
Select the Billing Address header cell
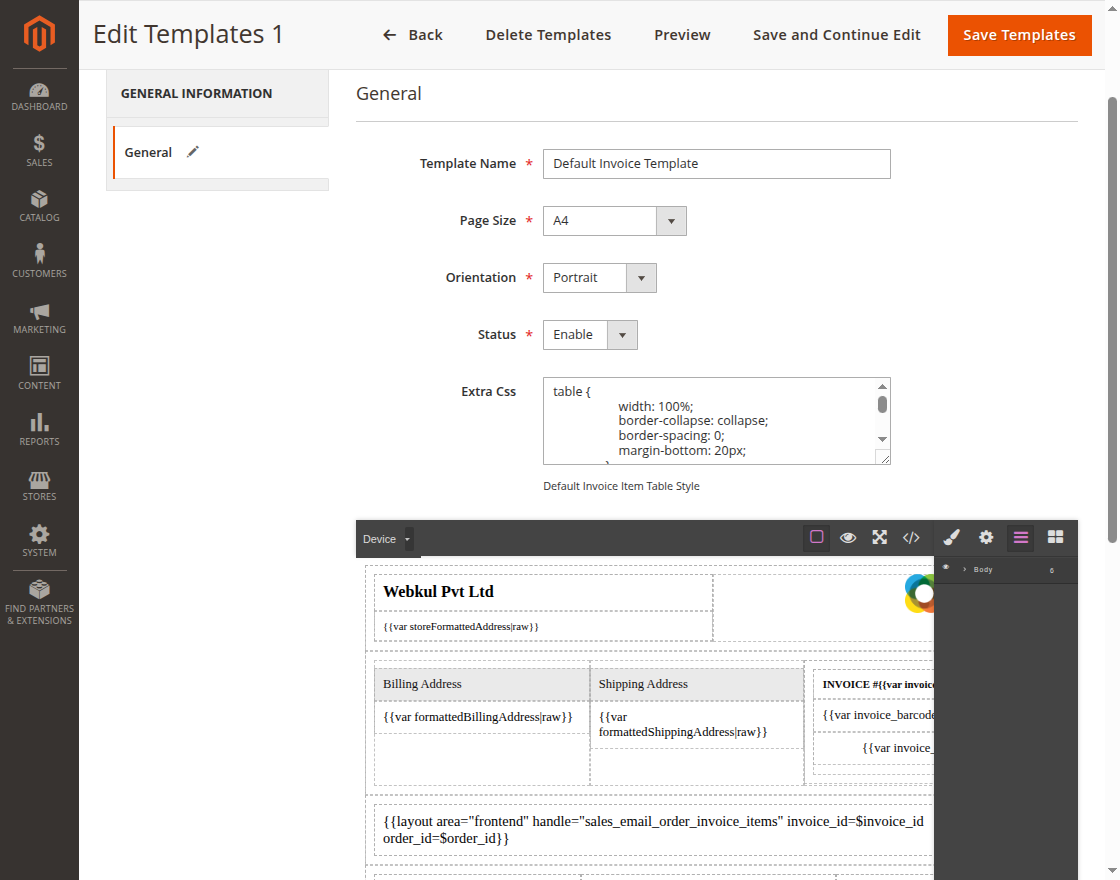tap(481, 684)
